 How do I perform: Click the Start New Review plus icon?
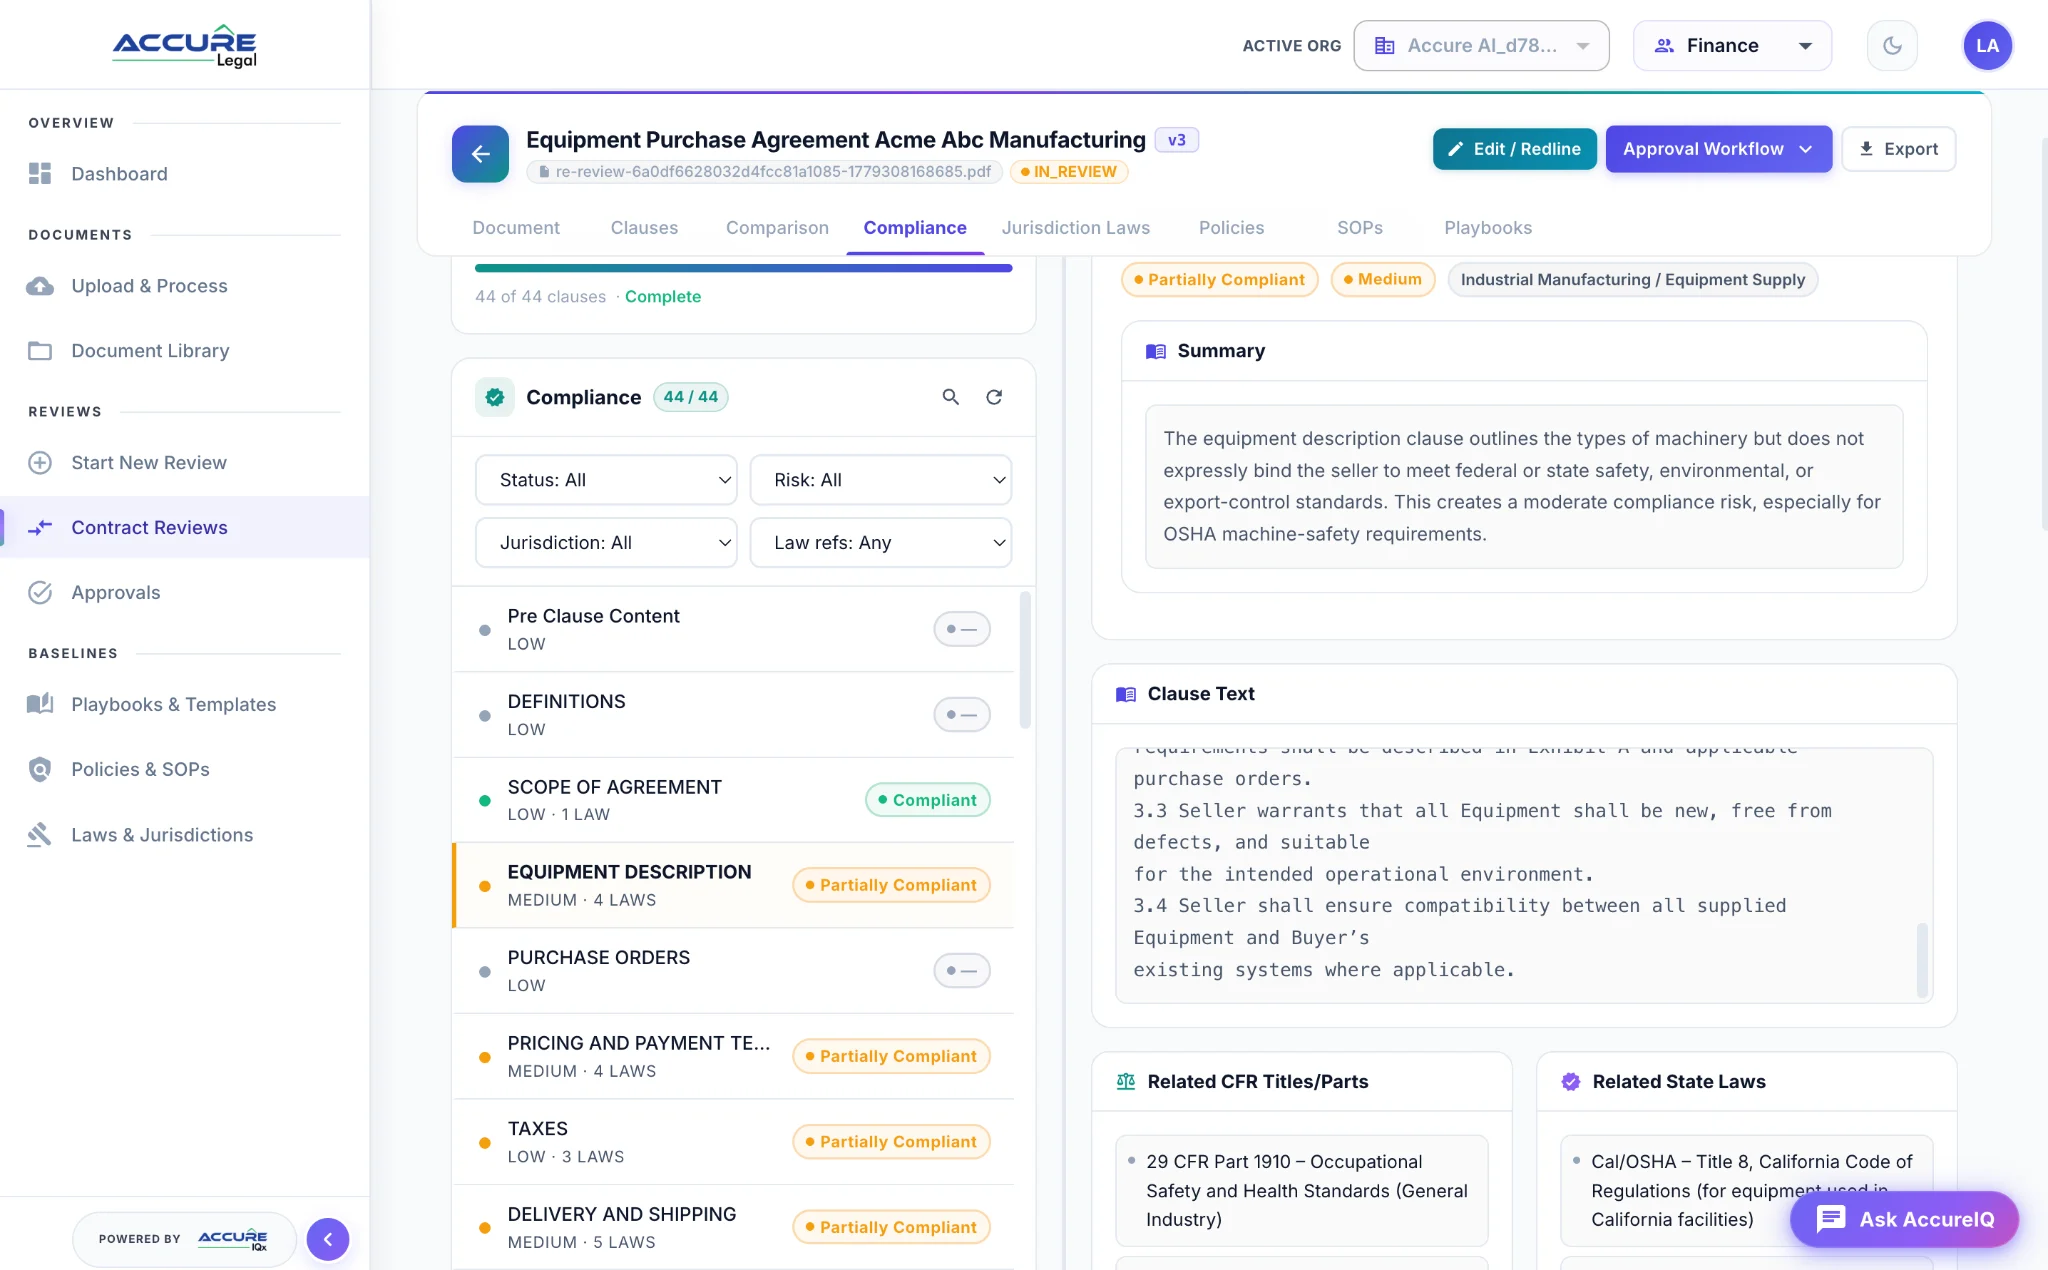(x=40, y=463)
